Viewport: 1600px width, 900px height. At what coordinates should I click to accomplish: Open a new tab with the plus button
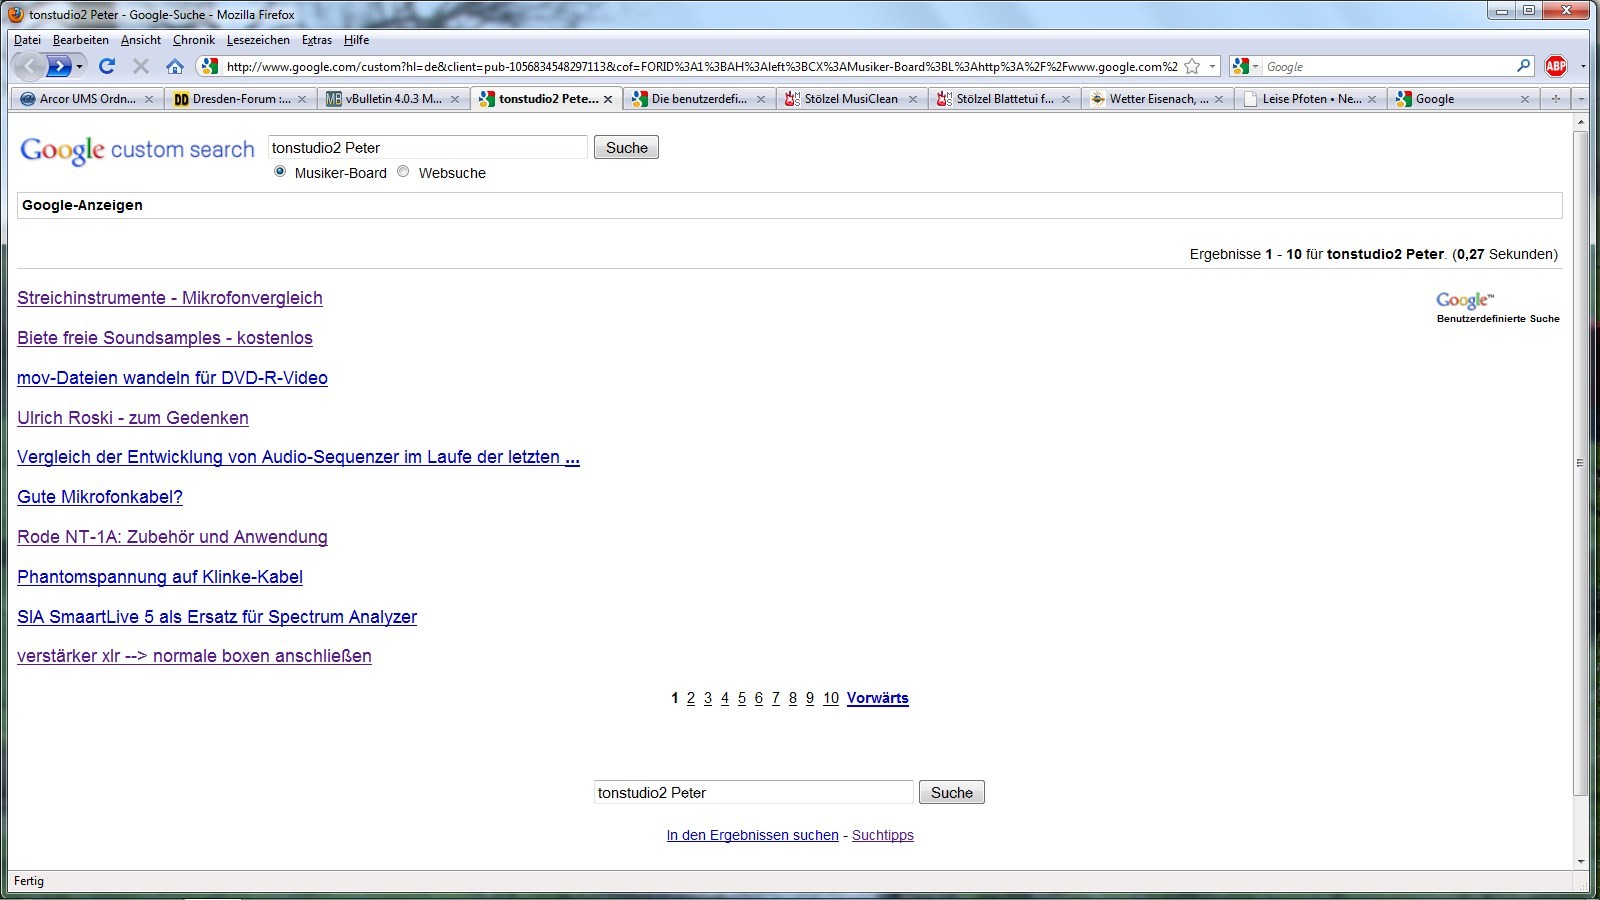(x=1555, y=98)
